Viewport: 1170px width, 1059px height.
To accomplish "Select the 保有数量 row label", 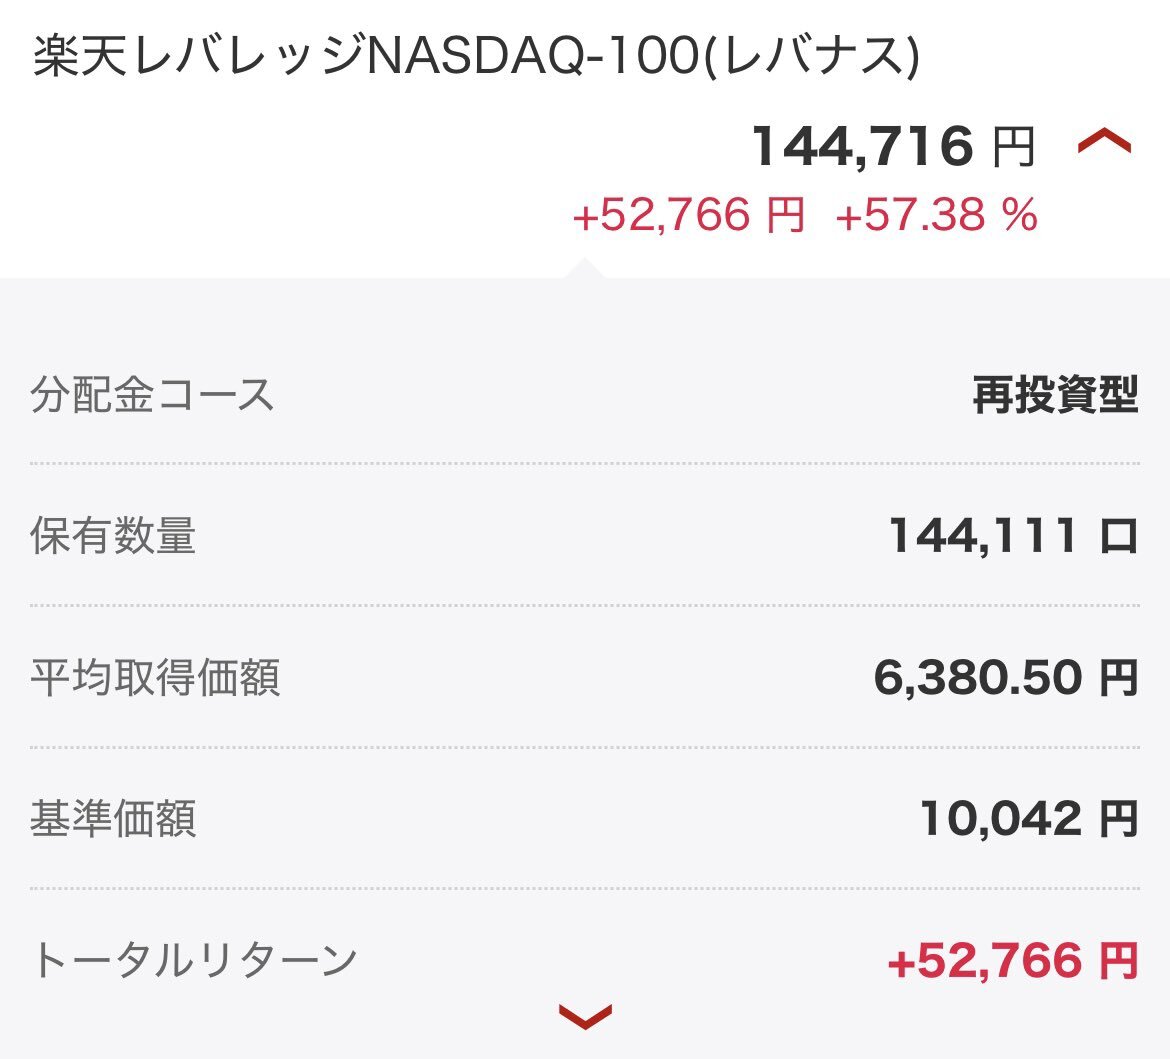I will [x=113, y=536].
